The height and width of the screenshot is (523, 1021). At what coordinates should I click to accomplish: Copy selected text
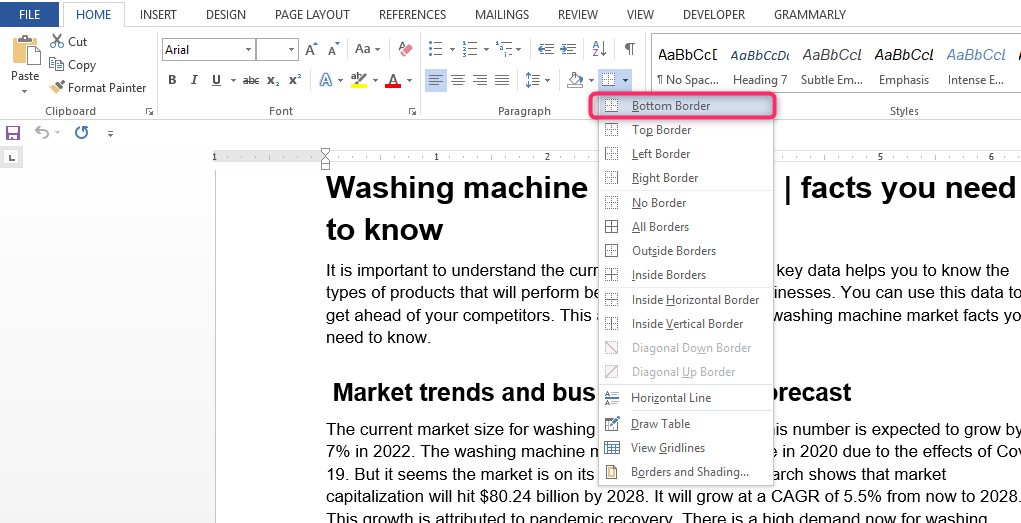[x=72, y=64]
